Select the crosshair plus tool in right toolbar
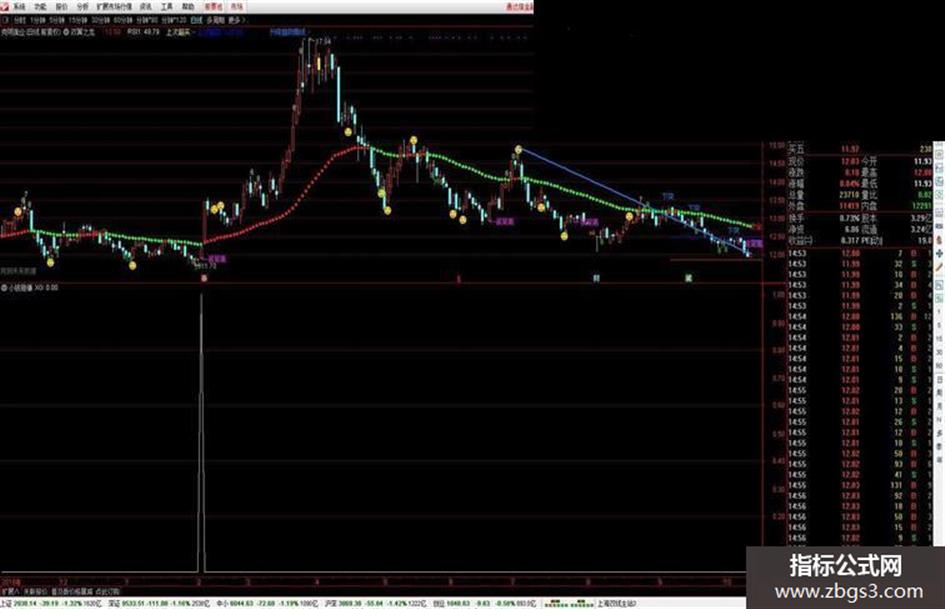This screenshot has height=609, width=945. pyautogui.click(x=939, y=253)
